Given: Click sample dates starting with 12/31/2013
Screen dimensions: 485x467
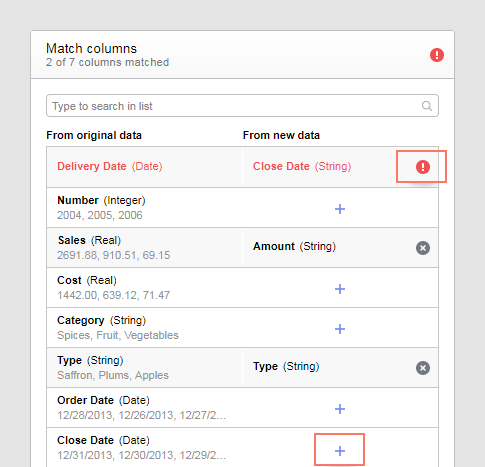Looking at the screenshot, I should (142, 455).
